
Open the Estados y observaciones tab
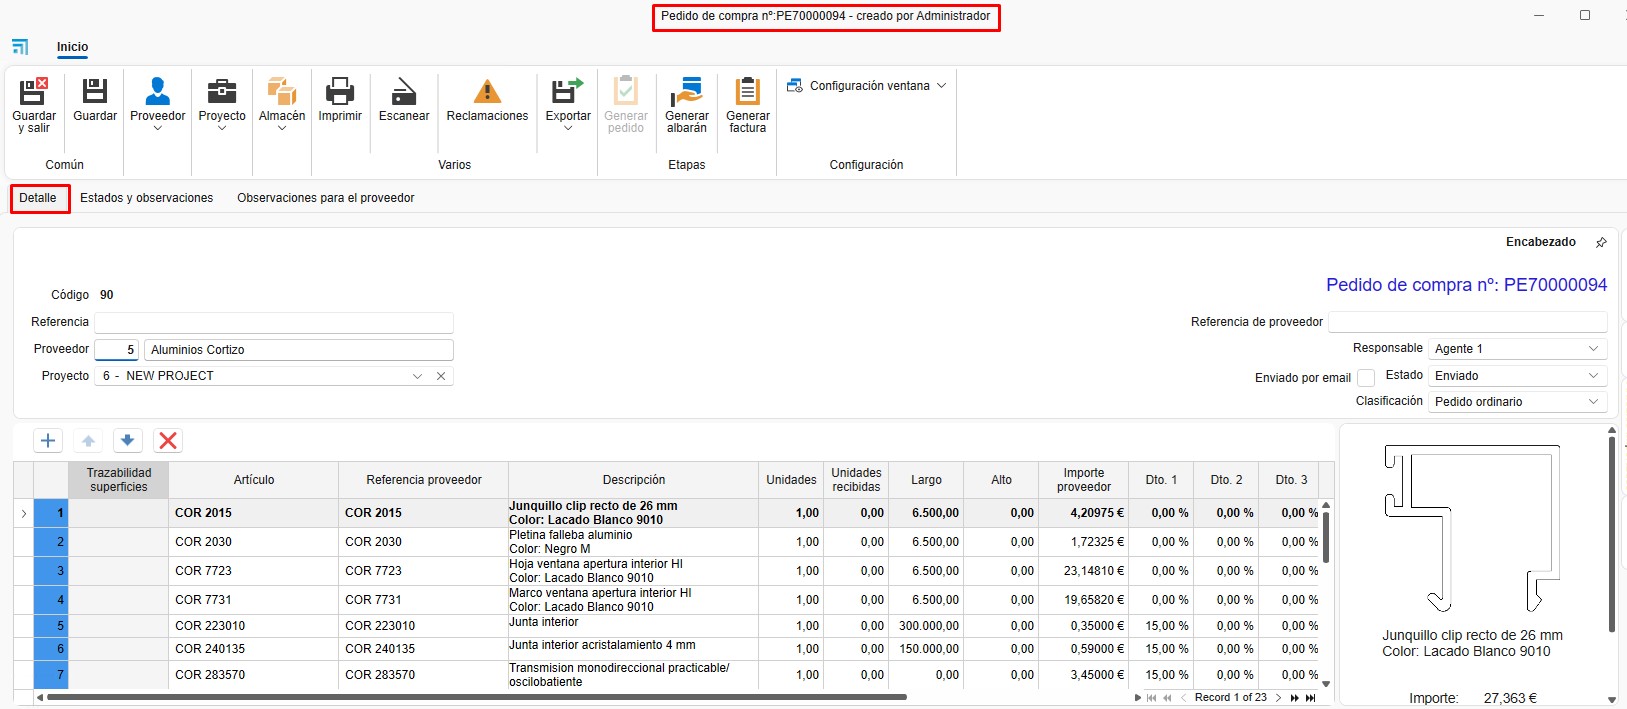147,198
